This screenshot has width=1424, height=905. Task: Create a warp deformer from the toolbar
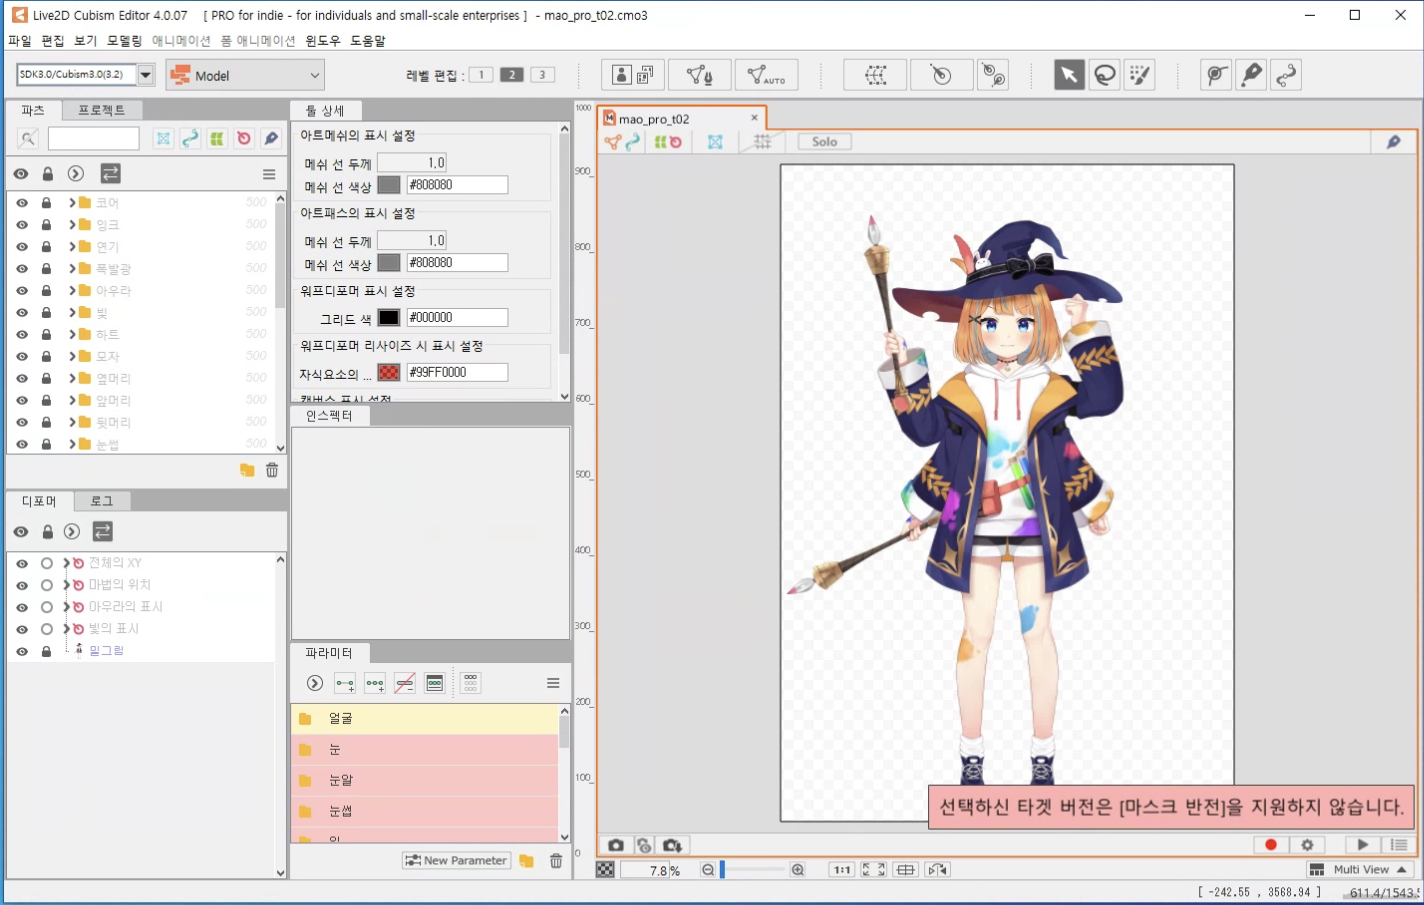876,75
